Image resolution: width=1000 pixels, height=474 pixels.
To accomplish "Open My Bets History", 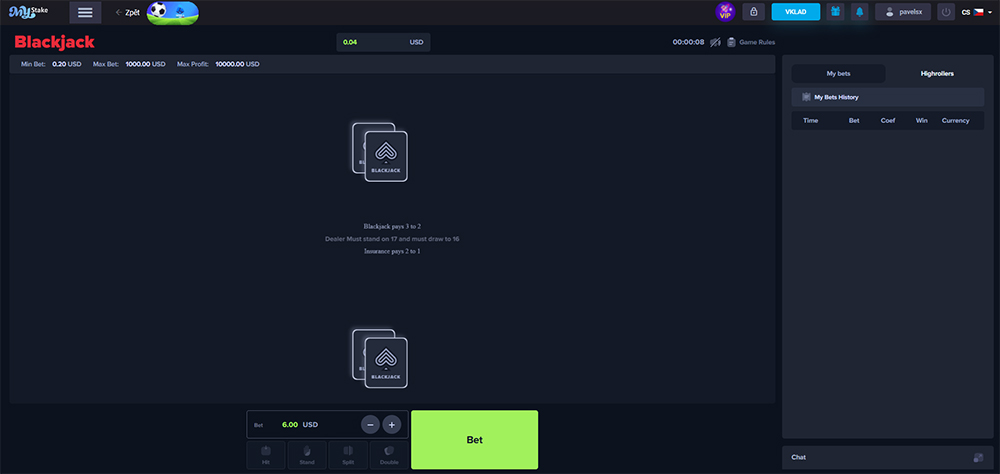I will click(888, 97).
